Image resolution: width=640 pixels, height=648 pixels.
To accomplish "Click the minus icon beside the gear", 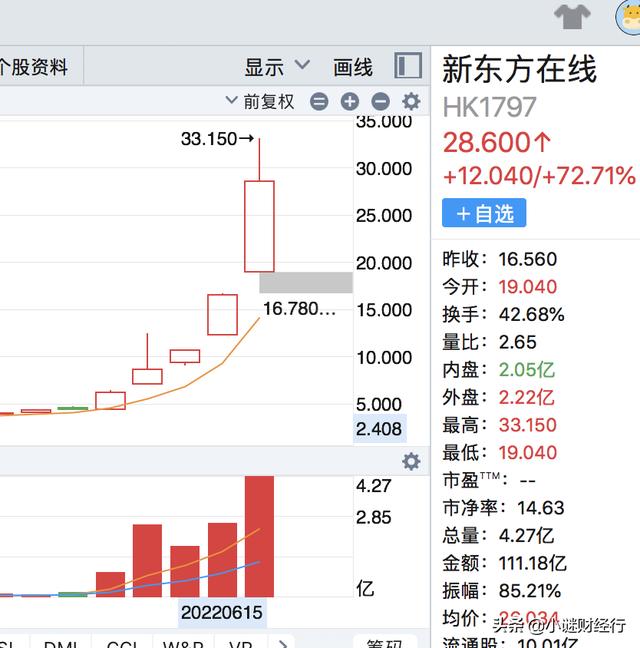I will click(381, 102).
